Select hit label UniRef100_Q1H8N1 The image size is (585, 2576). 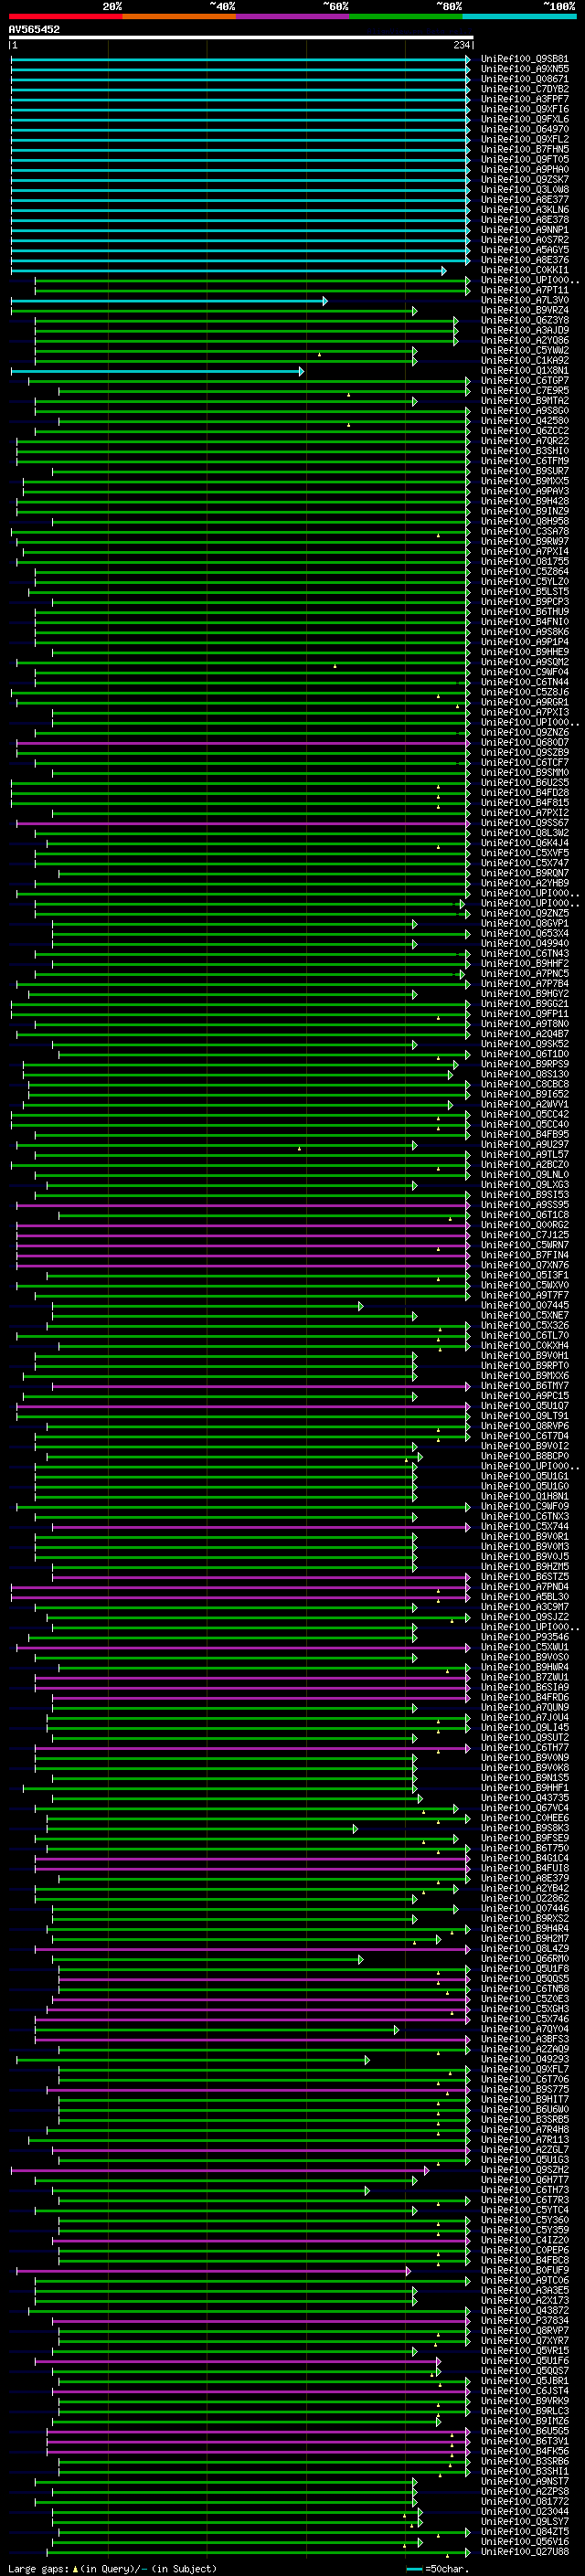point(525,1497)
